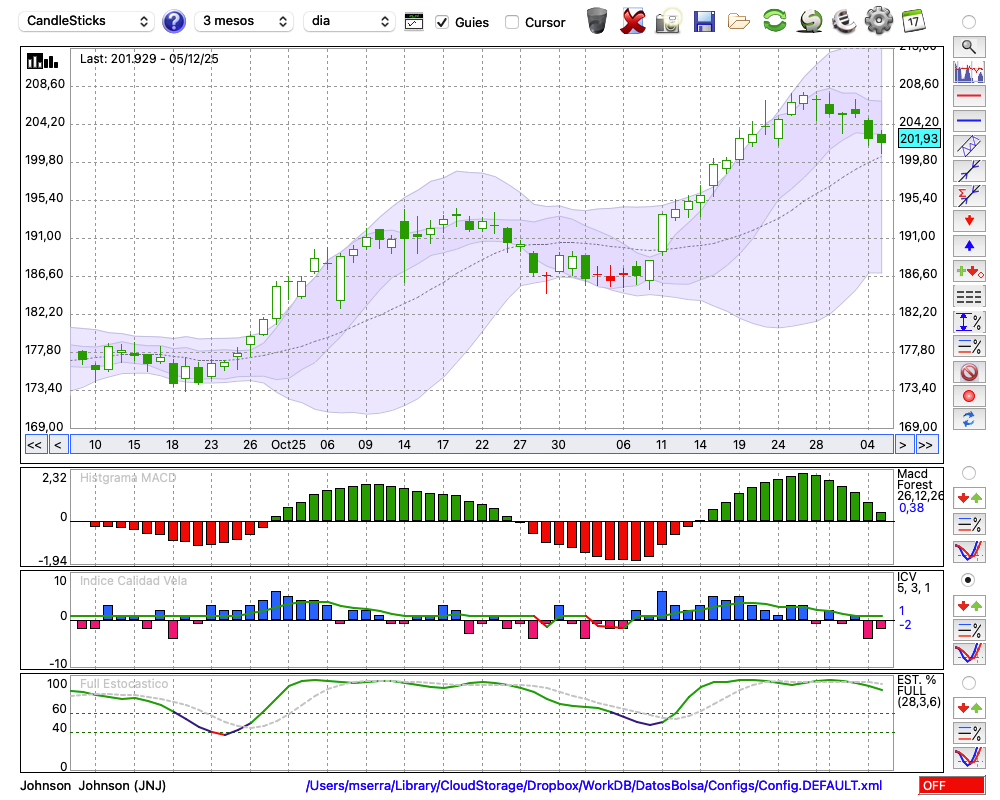Image resolution: width=1000 pixels, height=800 pixels.
Task: Select the red horizontal line tool
Action: [x=968, y=97]
